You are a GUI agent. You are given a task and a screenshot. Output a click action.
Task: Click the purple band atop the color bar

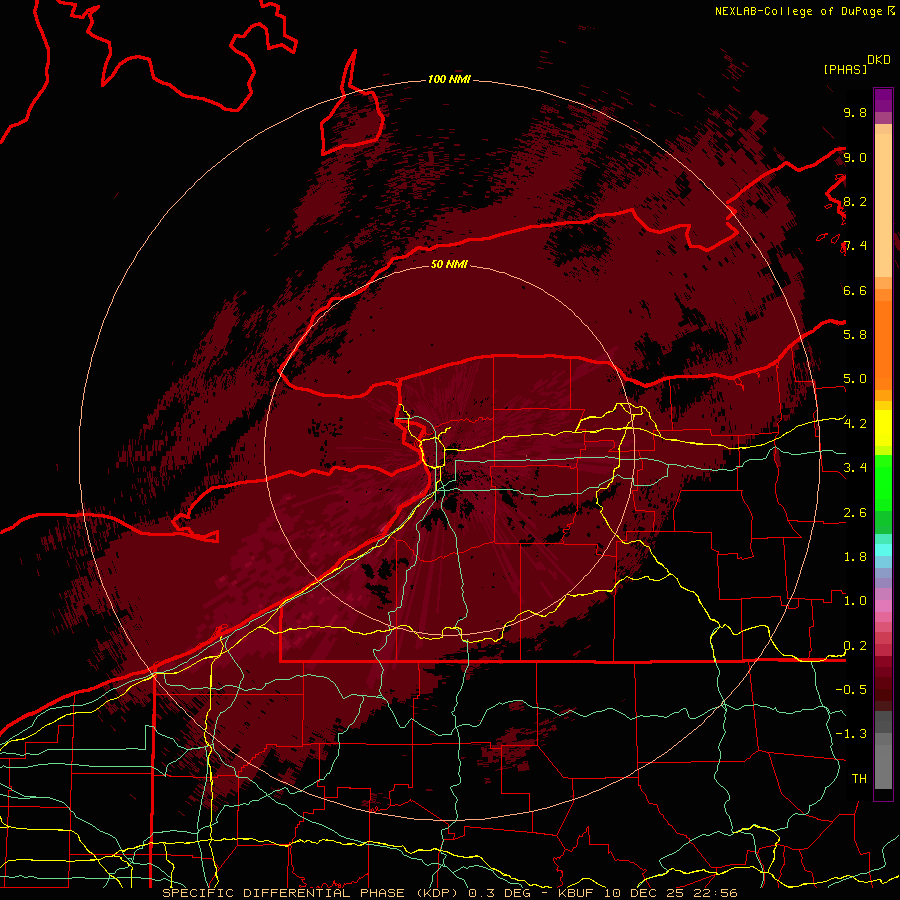pyautogui.click(x=883, y=101)
